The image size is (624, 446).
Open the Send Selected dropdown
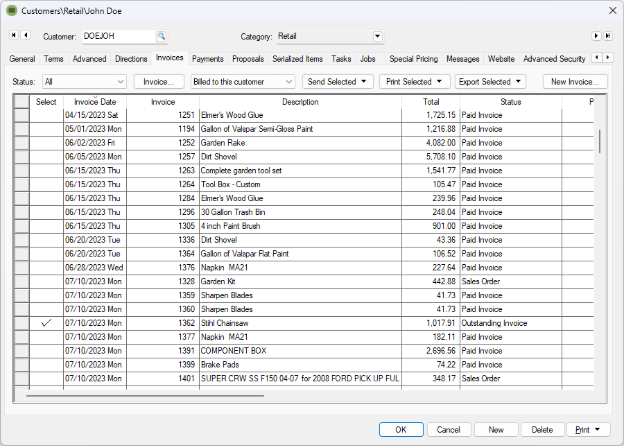(337, 82)
